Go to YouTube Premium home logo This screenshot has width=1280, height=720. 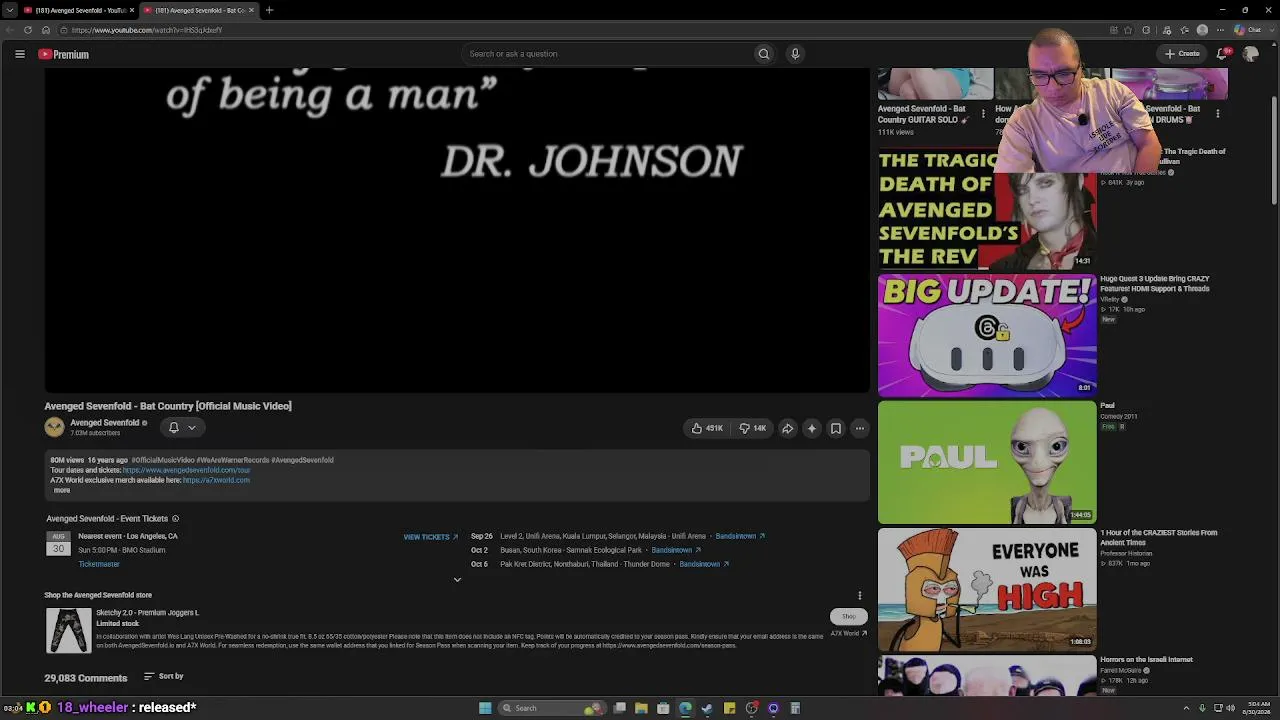(x=64, y=54)
